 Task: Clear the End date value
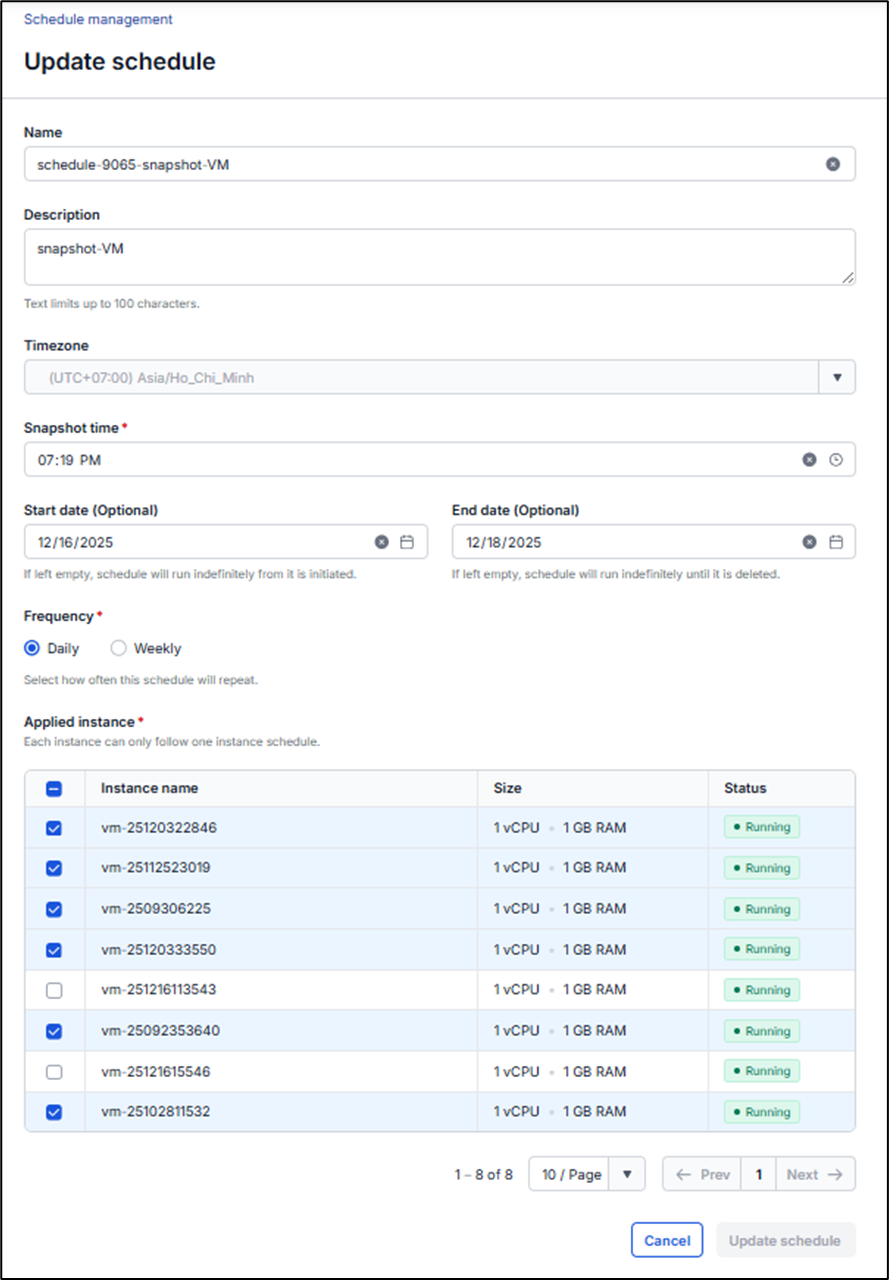click(x=809, y=542)
